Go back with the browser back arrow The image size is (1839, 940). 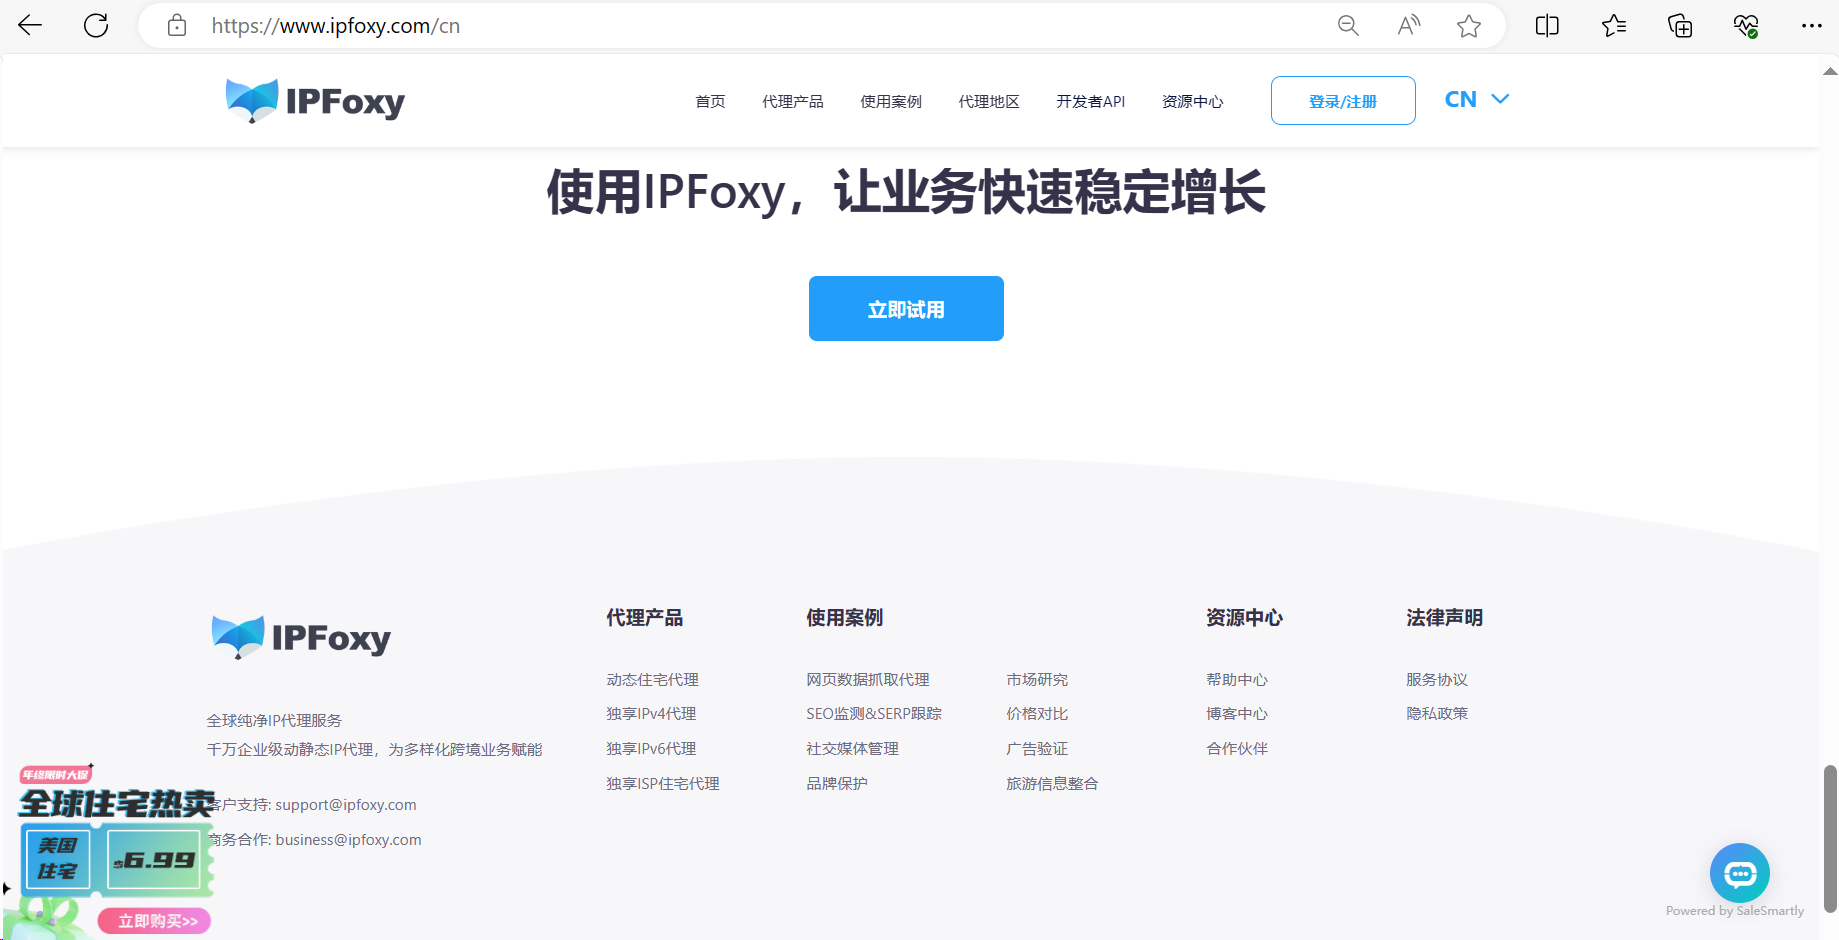pyautogui.click(x=30, y=26)
